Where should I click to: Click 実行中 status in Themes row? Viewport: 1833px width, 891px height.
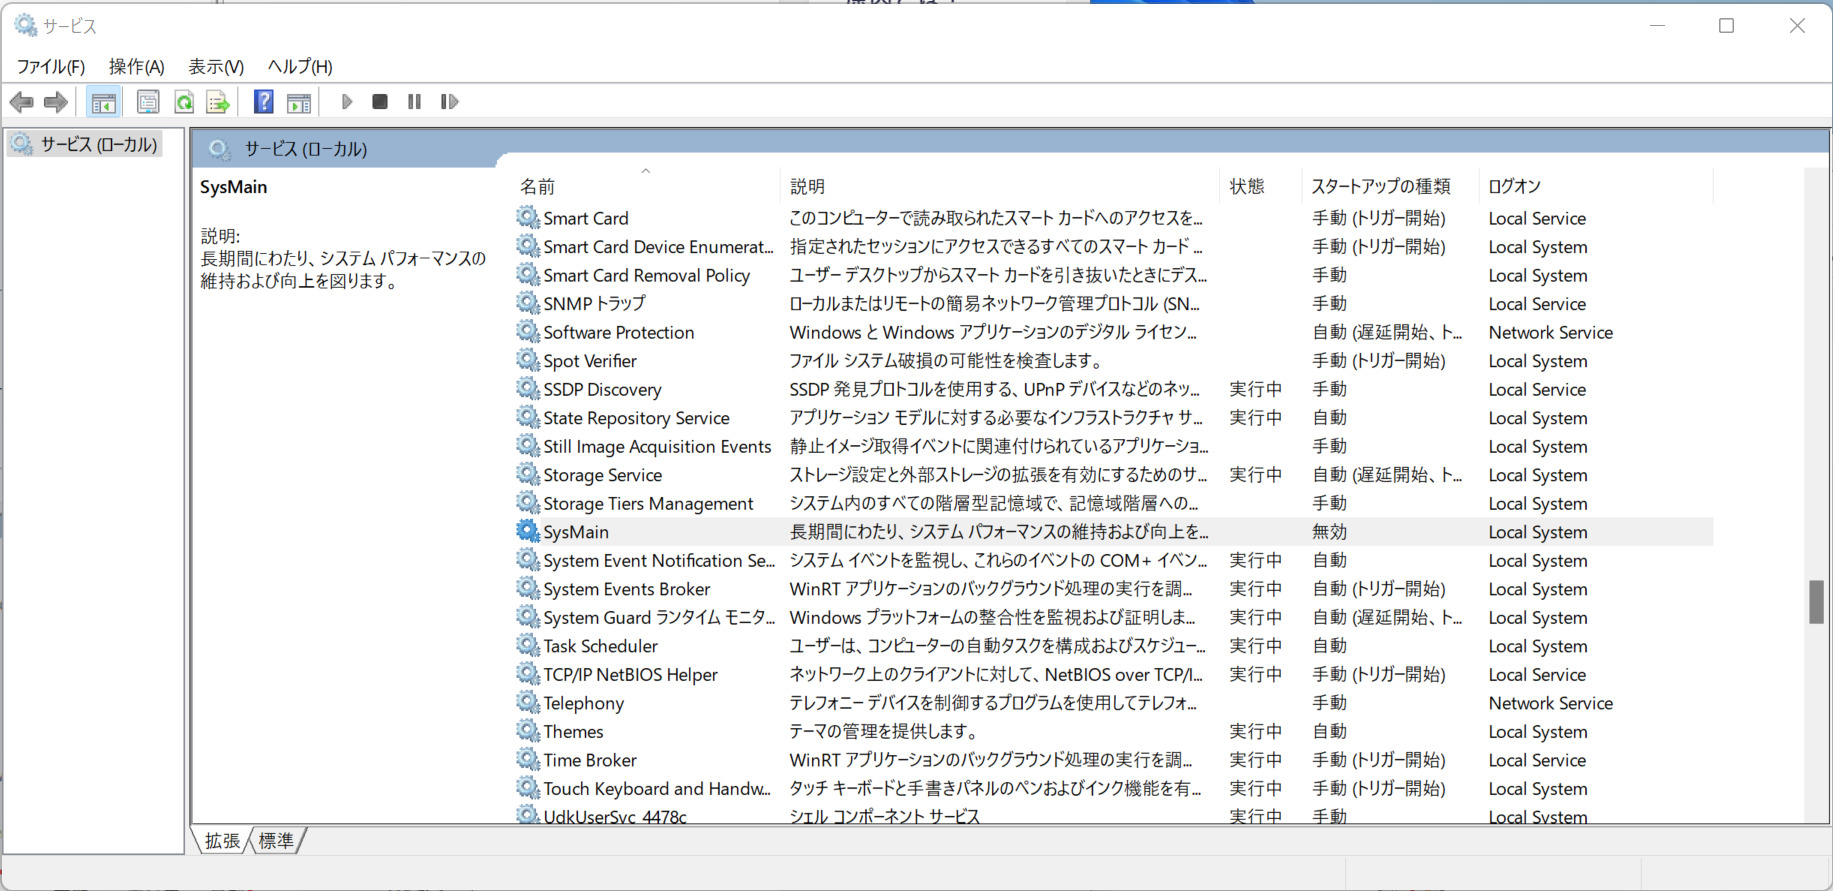tap(1255, 731)
